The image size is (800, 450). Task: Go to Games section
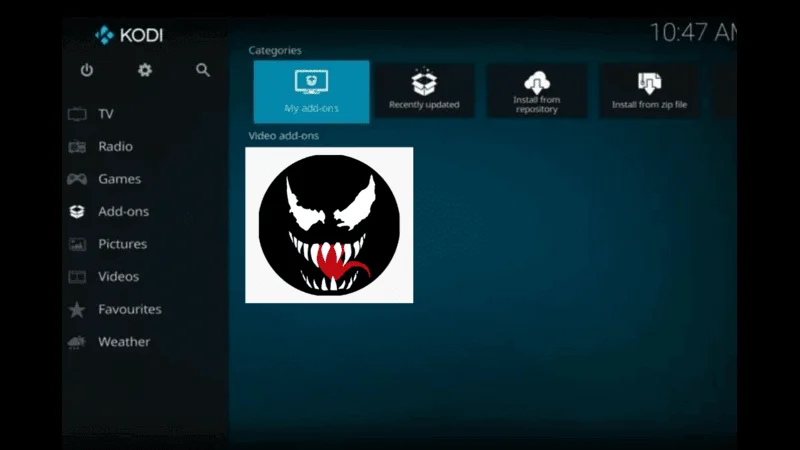point(119,179)
